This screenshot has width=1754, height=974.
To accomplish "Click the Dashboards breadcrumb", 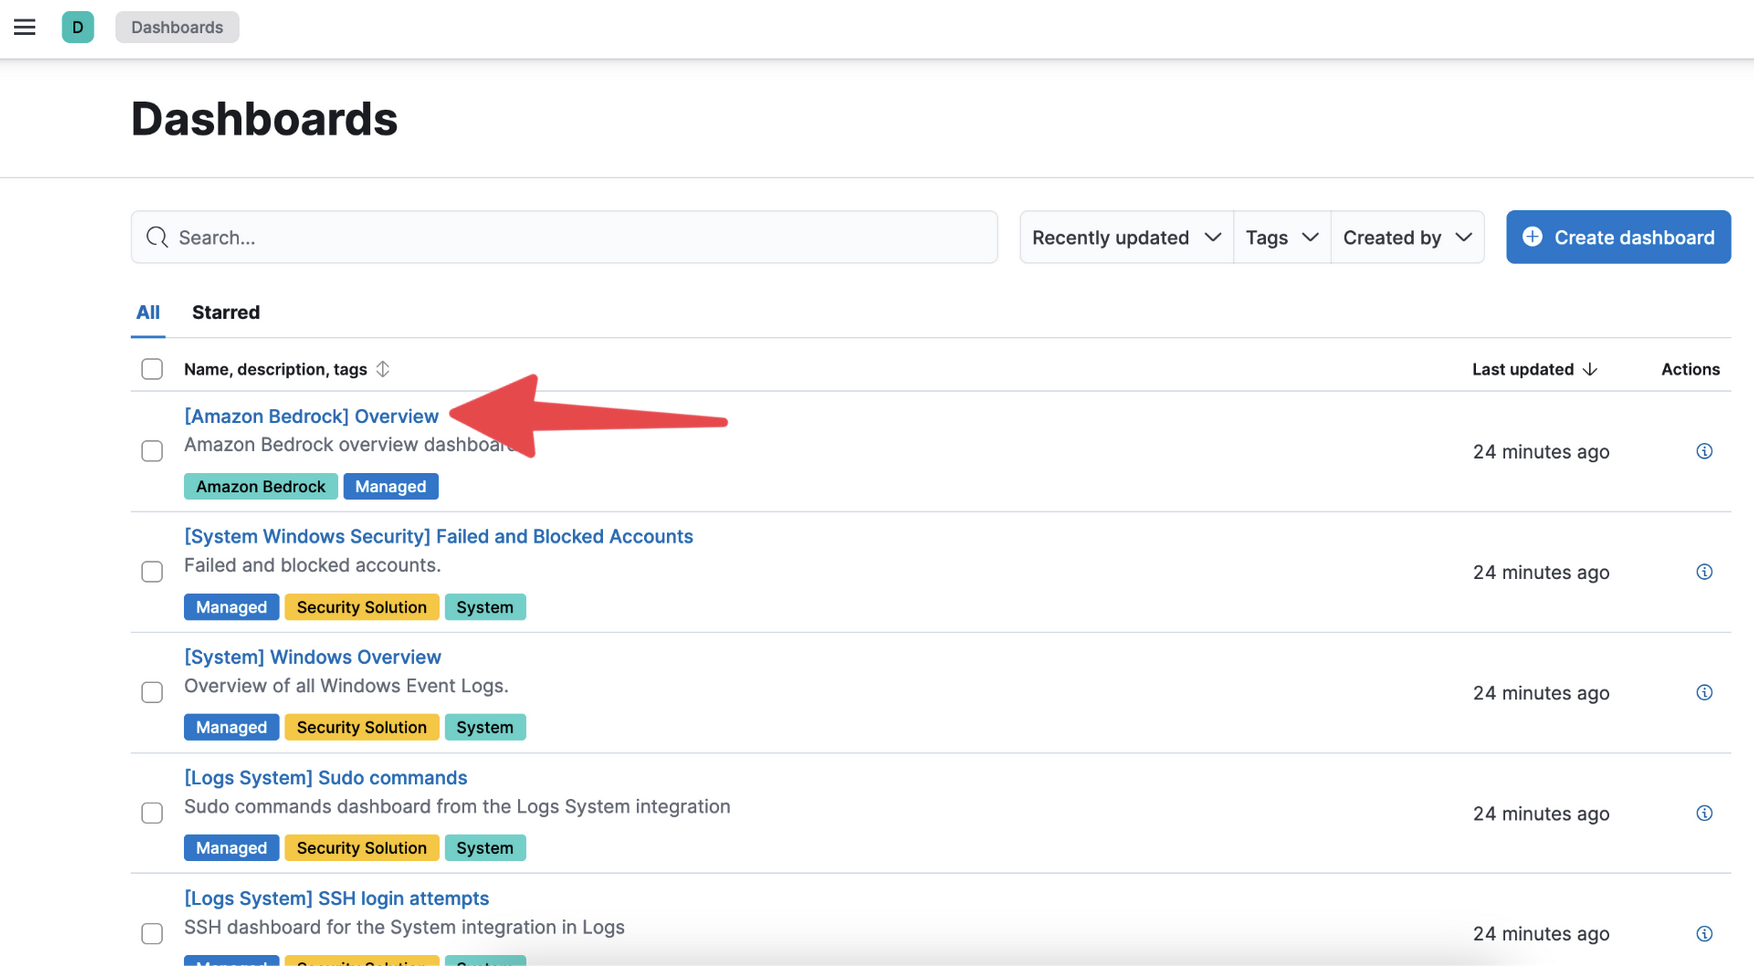I will pyautogui.click(x=177, y=27).
